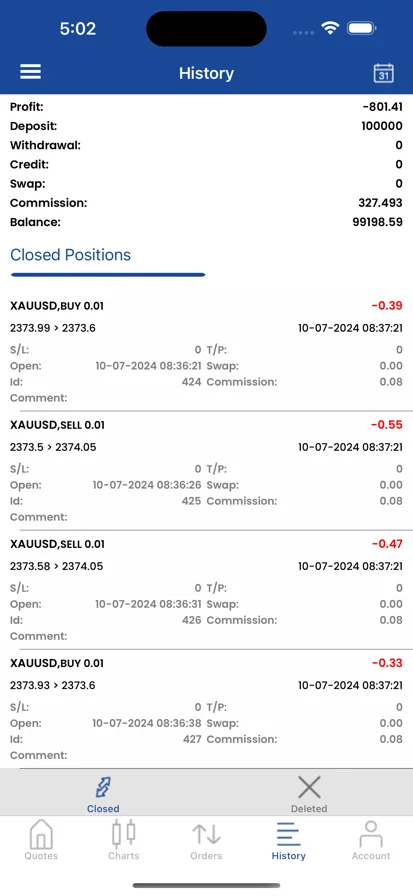Select the History tab icon
Viewport: 413px width, 896px height.
pos(288,834)
